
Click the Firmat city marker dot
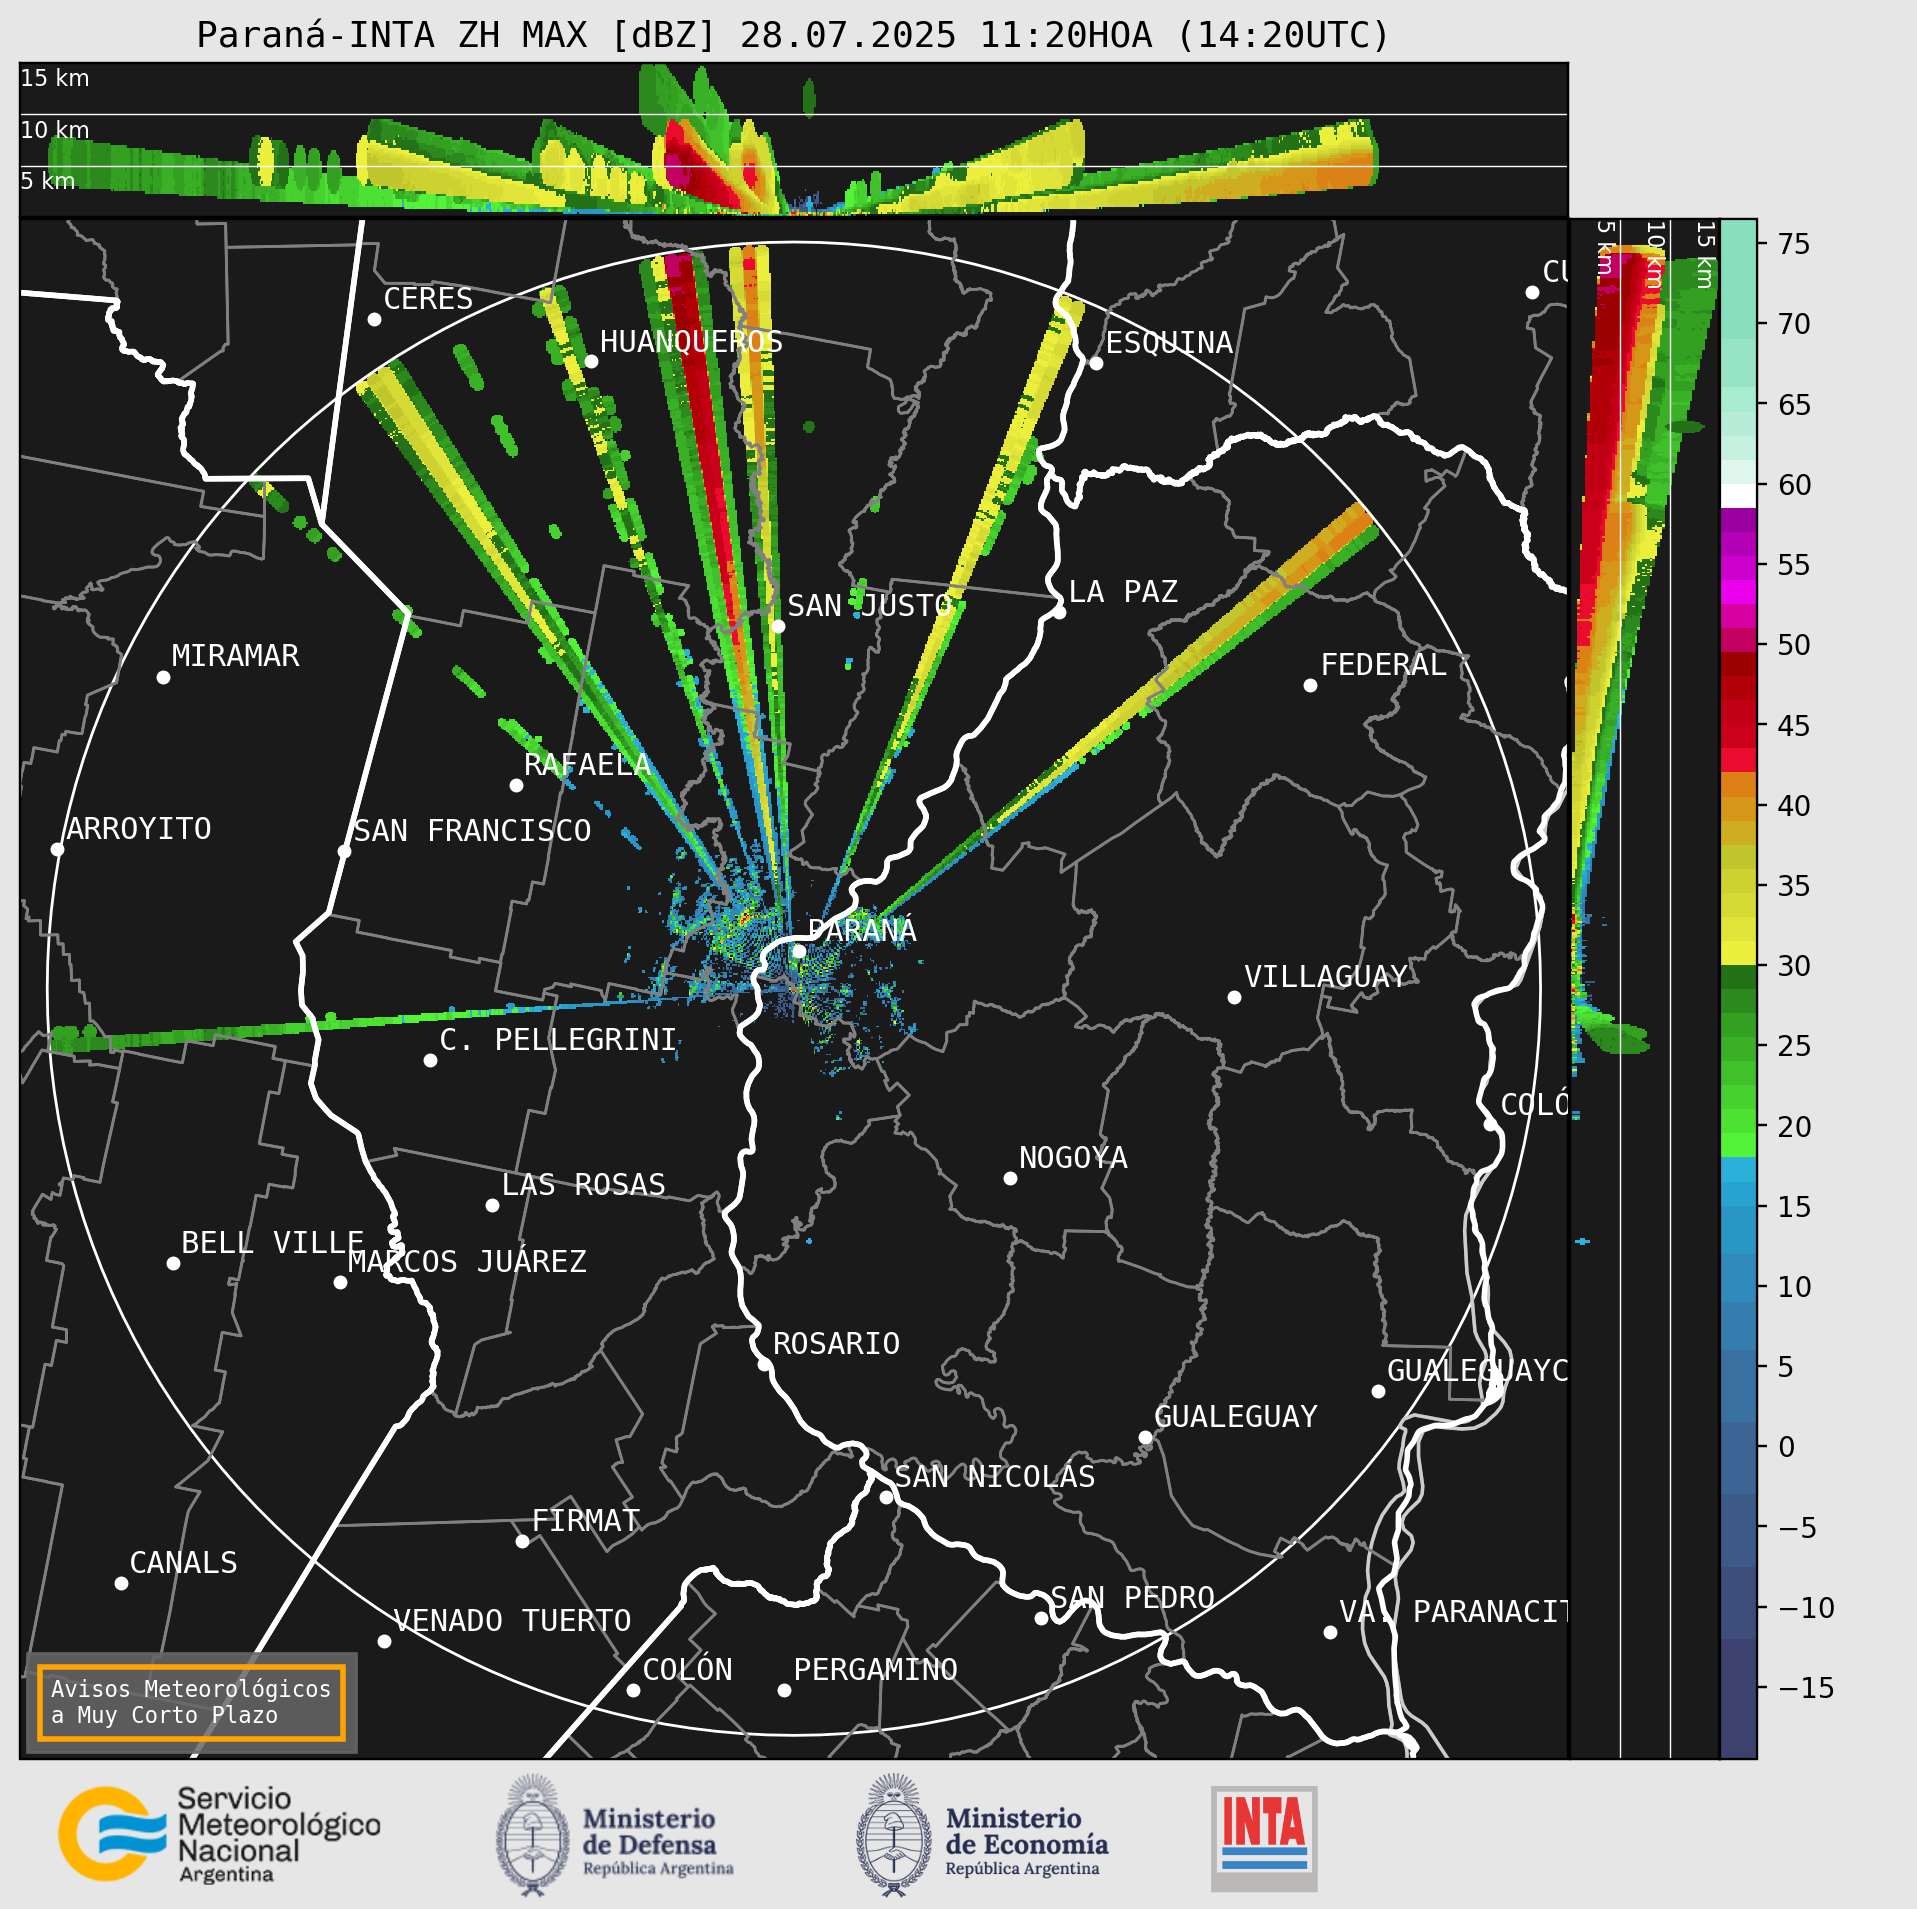522,1541
